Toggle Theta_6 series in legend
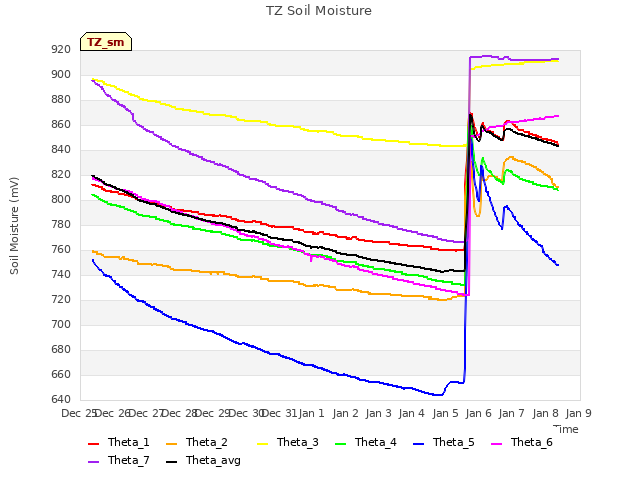The height and width of the screenshot is (480, 640). pos(522,442)
